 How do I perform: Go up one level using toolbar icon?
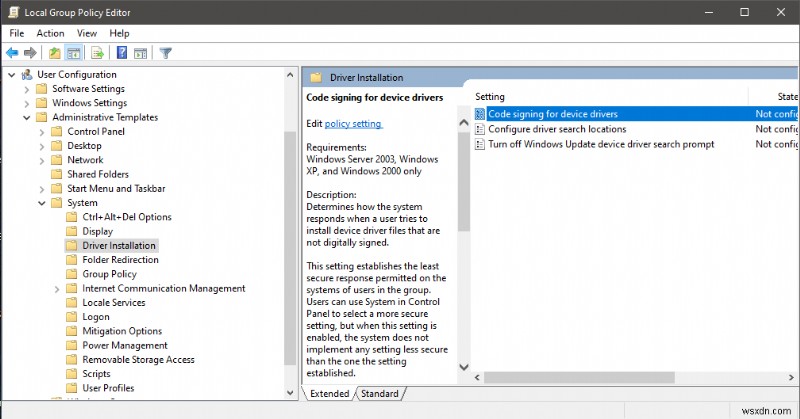54,53
